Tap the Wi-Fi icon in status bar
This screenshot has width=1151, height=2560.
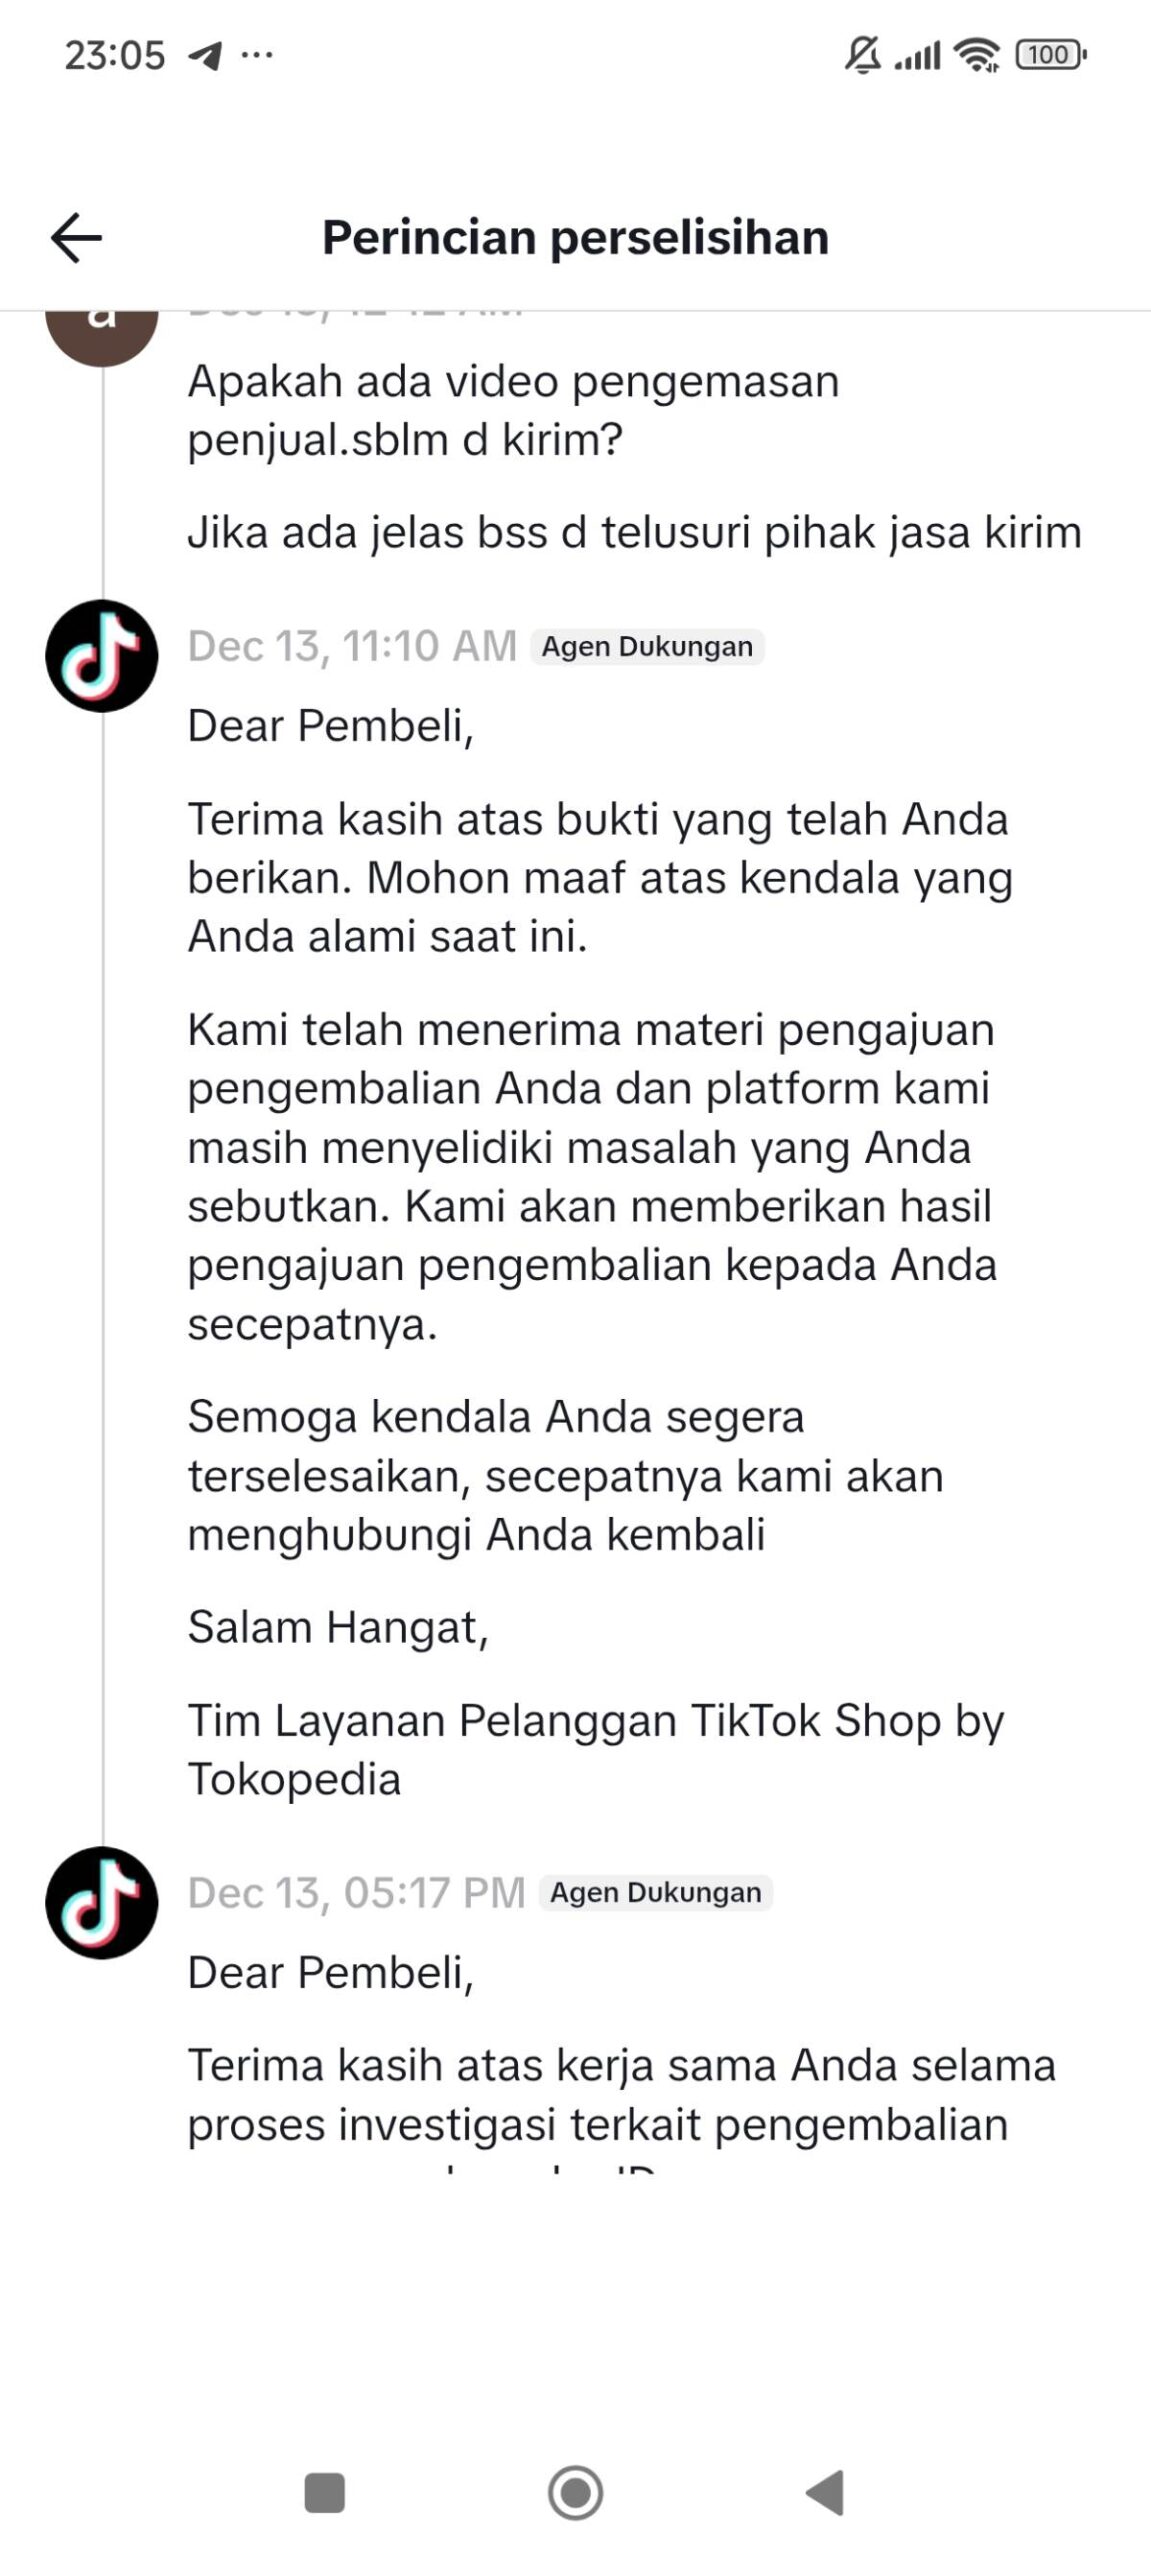[x=976, y=55]
